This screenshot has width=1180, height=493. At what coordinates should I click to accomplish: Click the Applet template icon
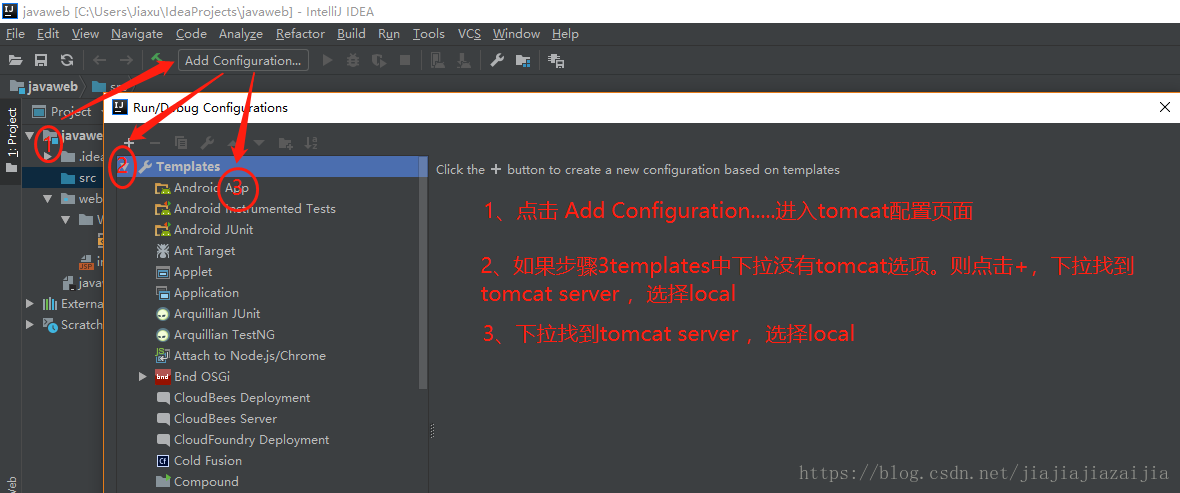tap(163, 272)
